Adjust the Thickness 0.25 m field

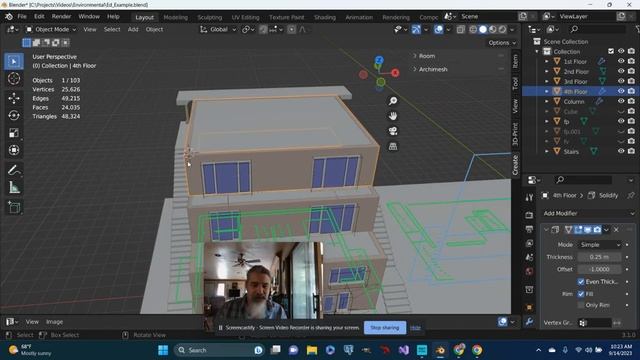click(600, 257)
